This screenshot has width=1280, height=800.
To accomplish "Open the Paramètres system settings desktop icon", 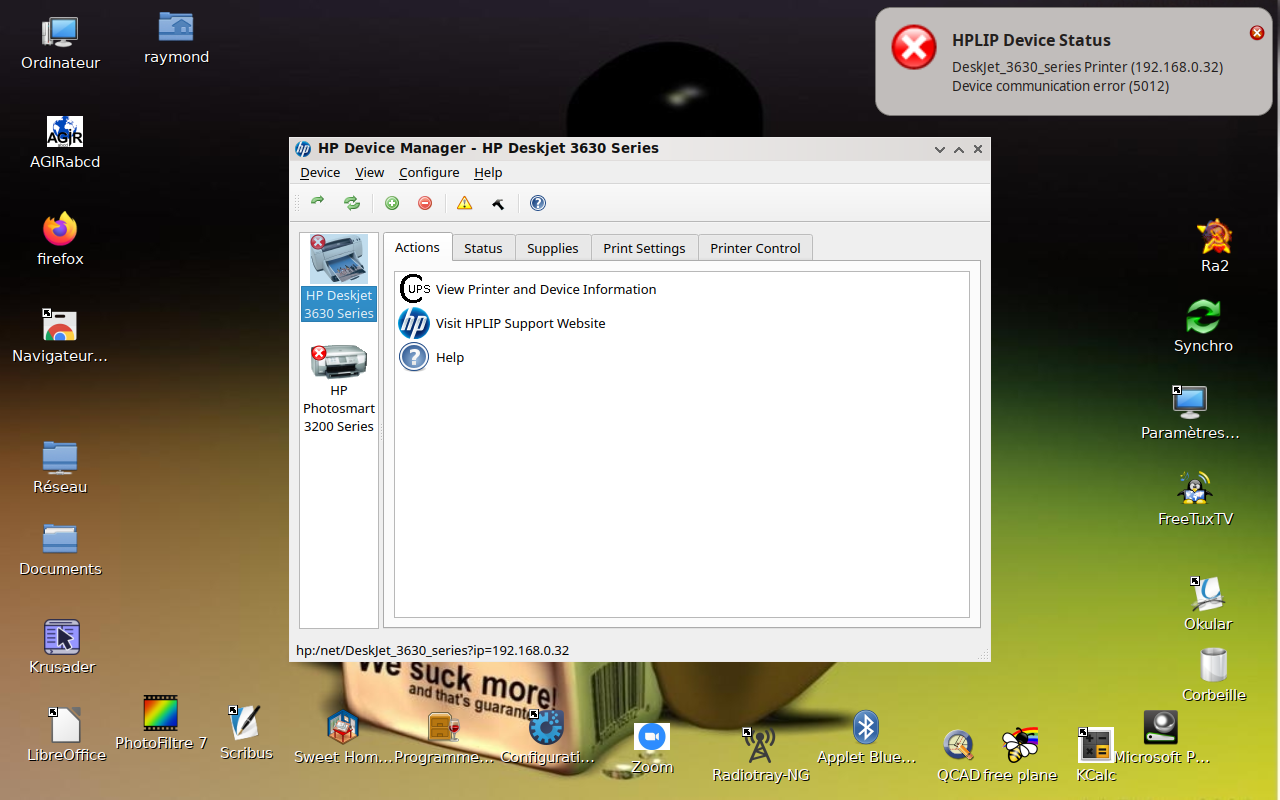I will click(x=1190, y=413).
